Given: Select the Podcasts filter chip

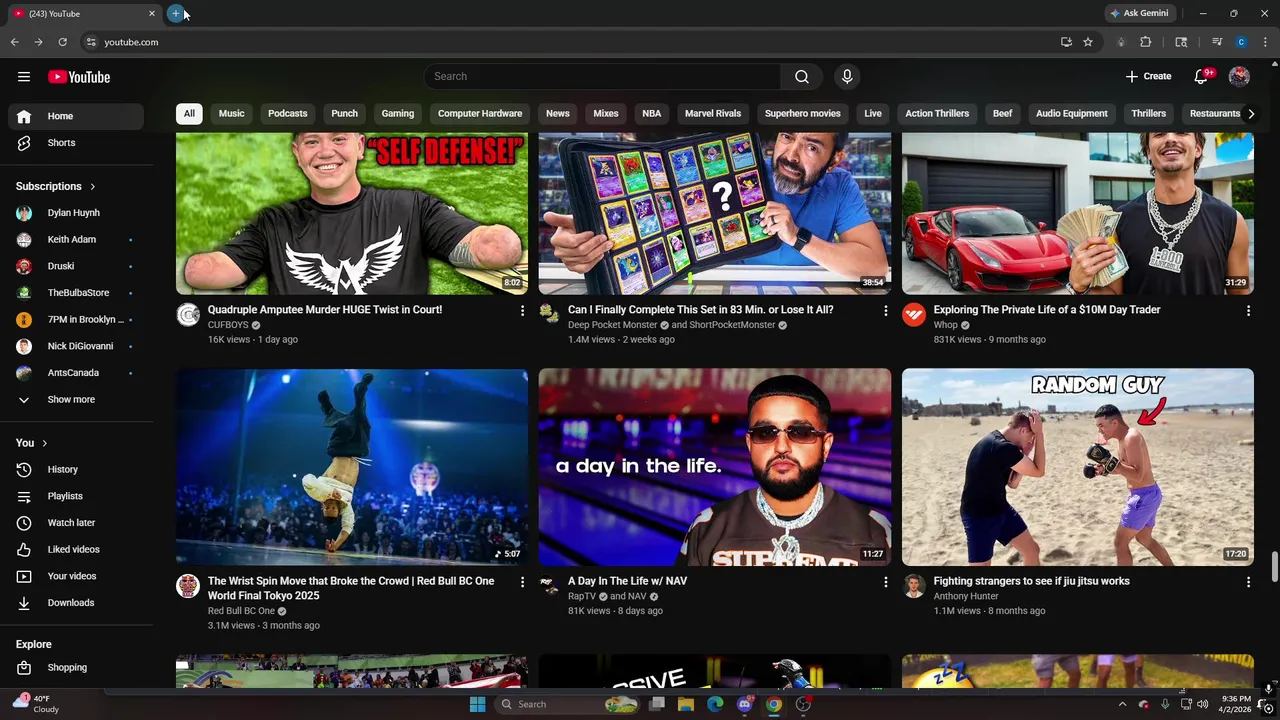Looking at the screenshot, I should click(288, 114).
